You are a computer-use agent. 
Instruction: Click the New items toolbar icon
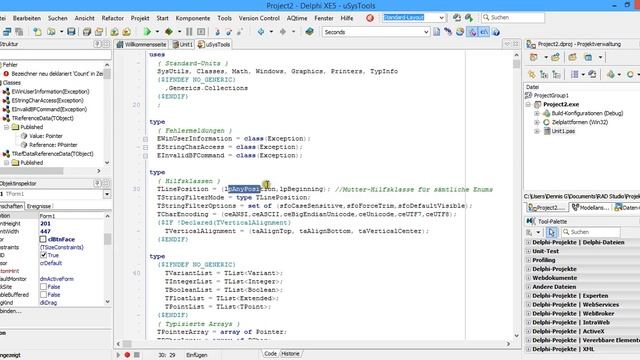[x=38, y=31]
